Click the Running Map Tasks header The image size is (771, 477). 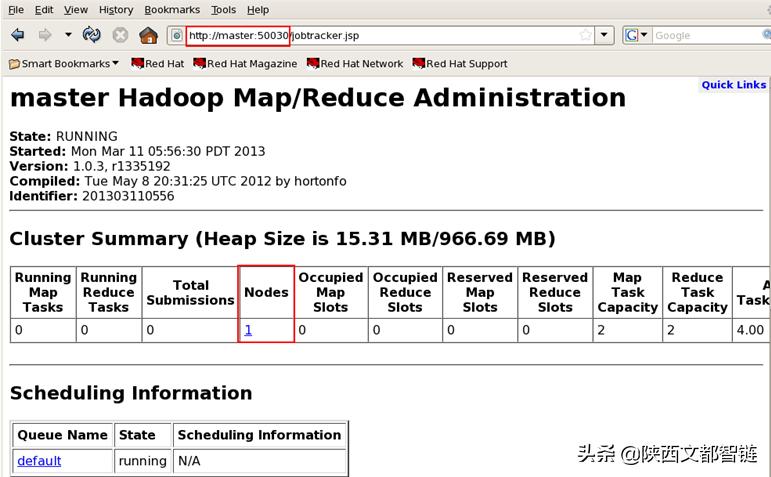pos(43,292)
